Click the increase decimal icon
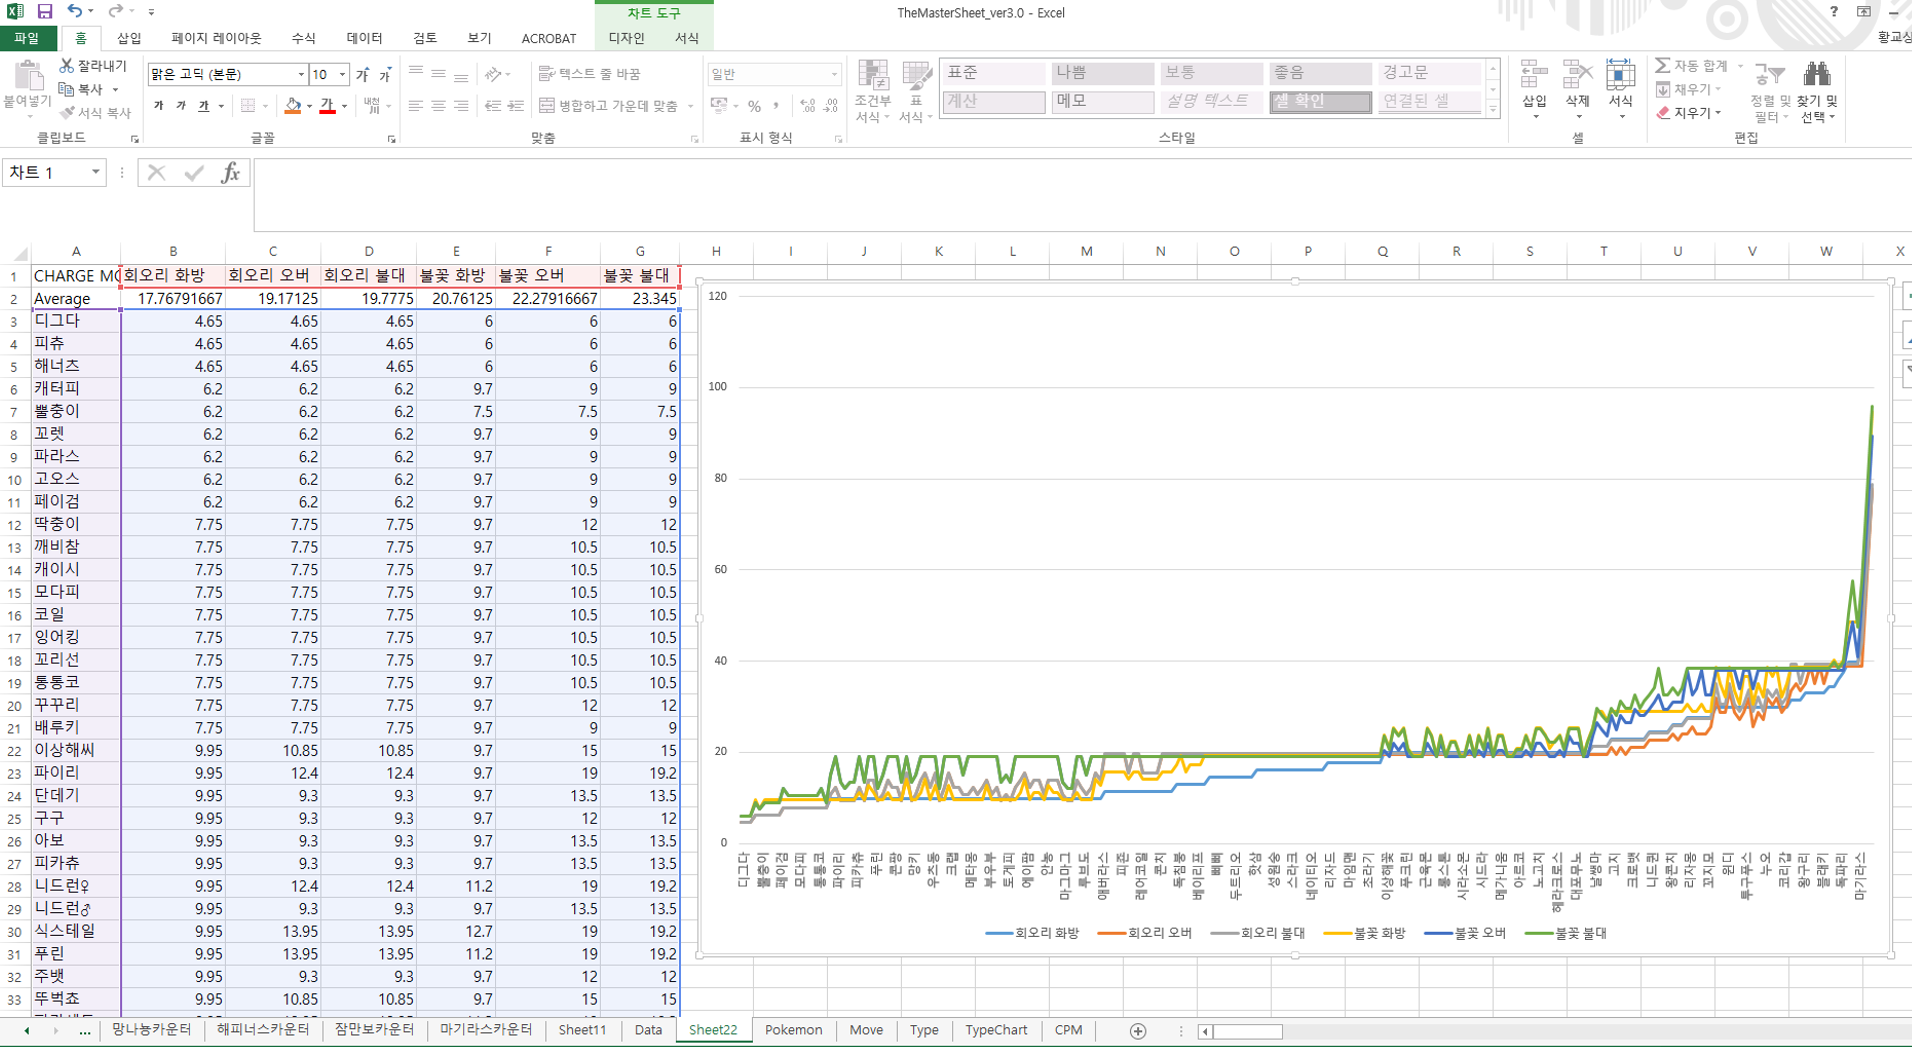Image resolution: width=1912 pixels, height=1047 pixels. point(808,106)
